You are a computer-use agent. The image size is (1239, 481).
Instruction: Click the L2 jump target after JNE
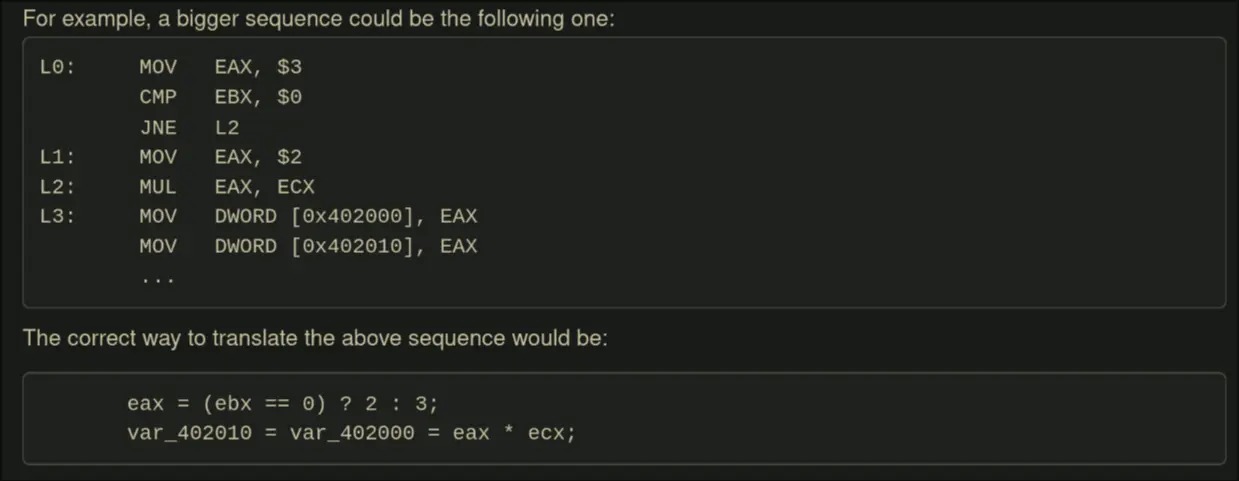pos(227,127)
